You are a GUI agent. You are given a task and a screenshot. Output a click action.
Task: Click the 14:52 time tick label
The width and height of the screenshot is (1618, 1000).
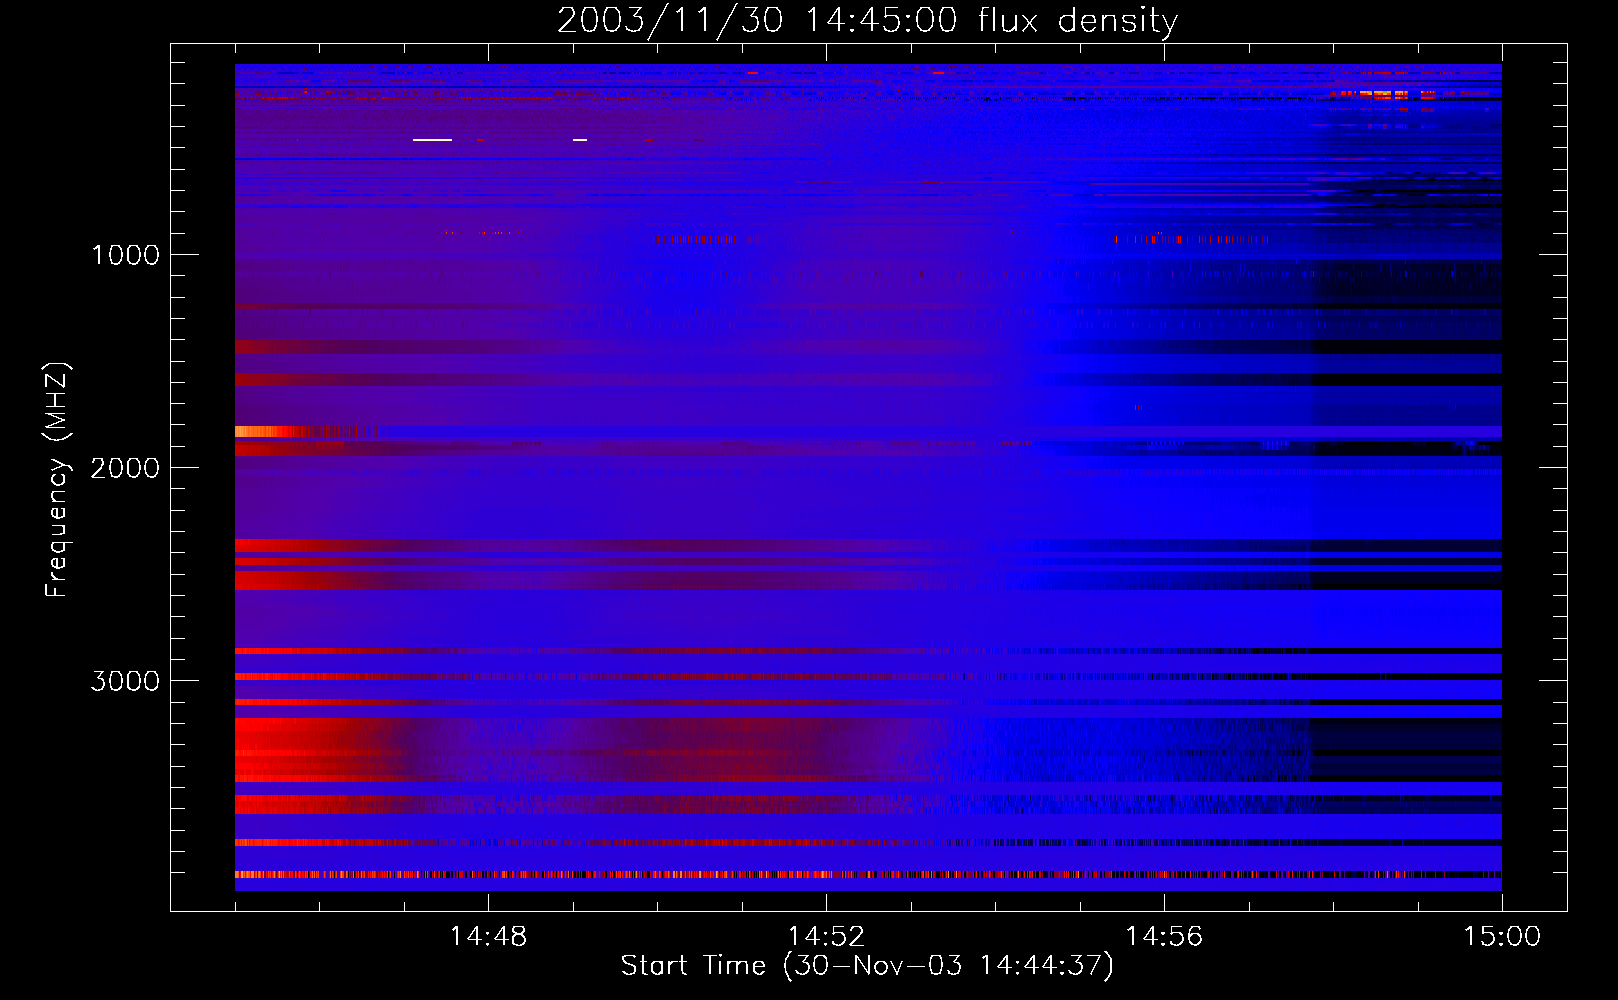coord(826,937)
